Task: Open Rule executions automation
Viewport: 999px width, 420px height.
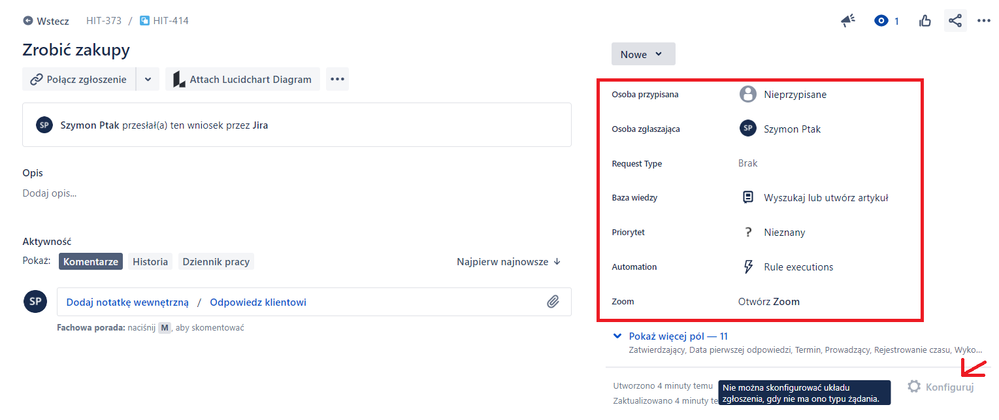Action: pos(798,267)
